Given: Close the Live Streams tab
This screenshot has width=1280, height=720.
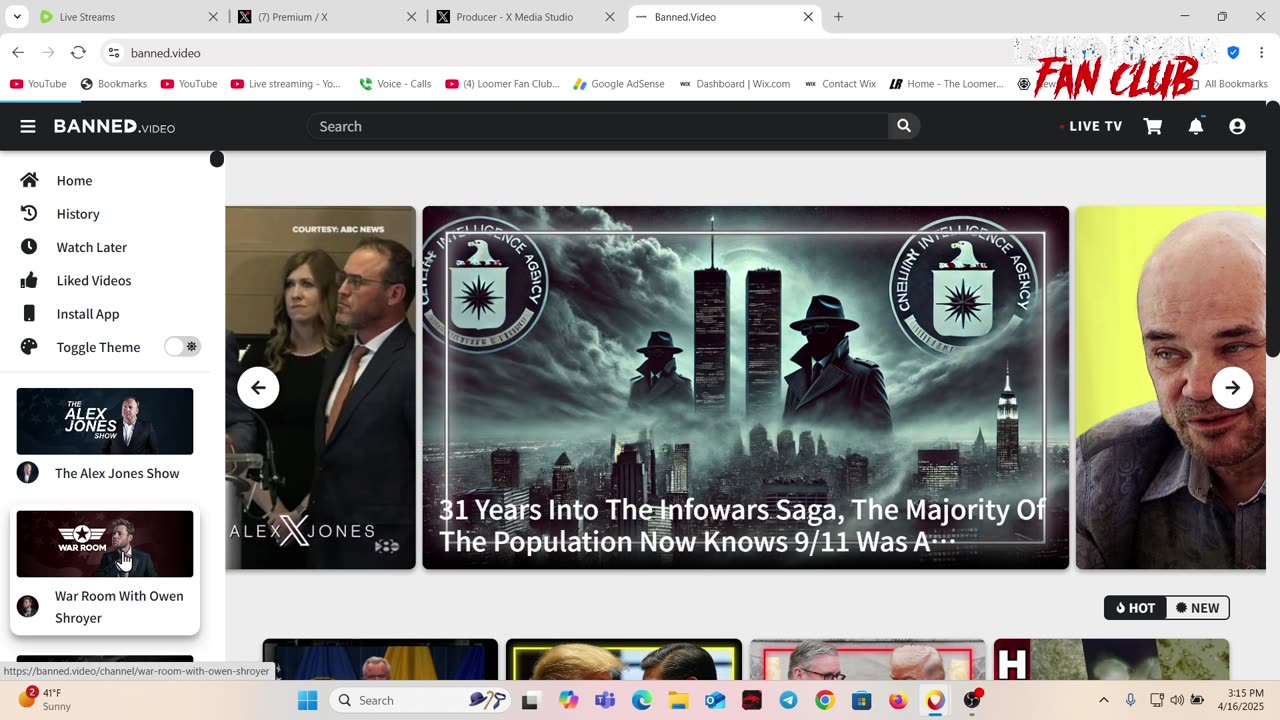Looking at the screenshot, I should (213, 17).
